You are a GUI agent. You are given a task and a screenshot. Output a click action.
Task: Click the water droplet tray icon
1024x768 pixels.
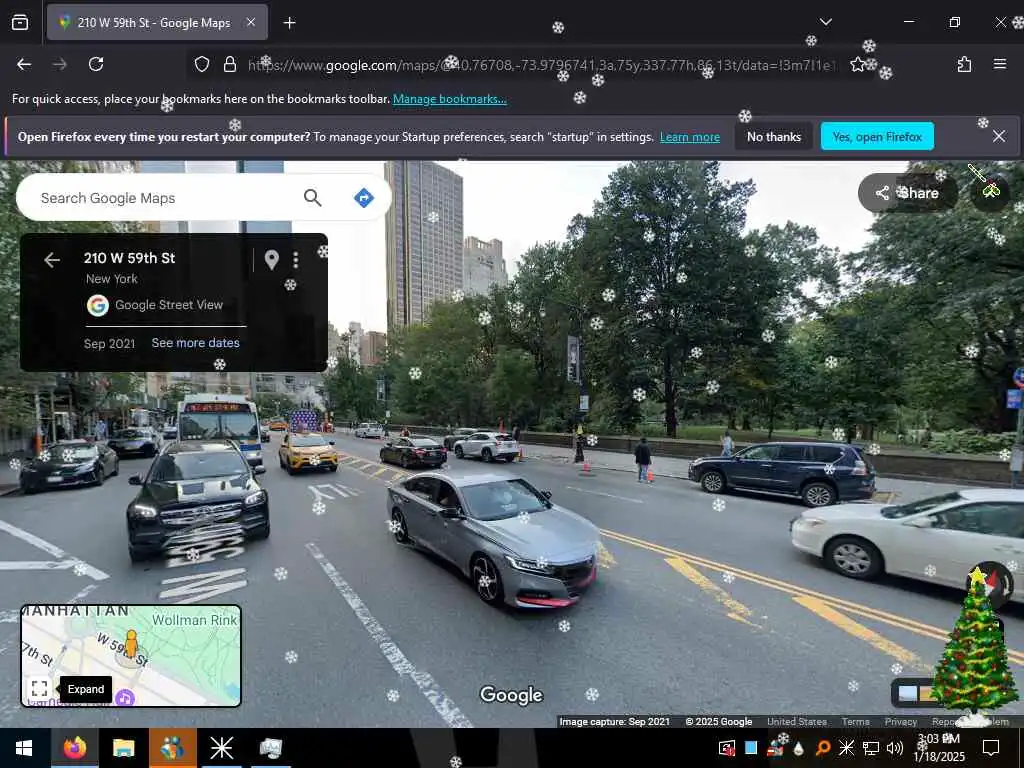coord(798,748)
